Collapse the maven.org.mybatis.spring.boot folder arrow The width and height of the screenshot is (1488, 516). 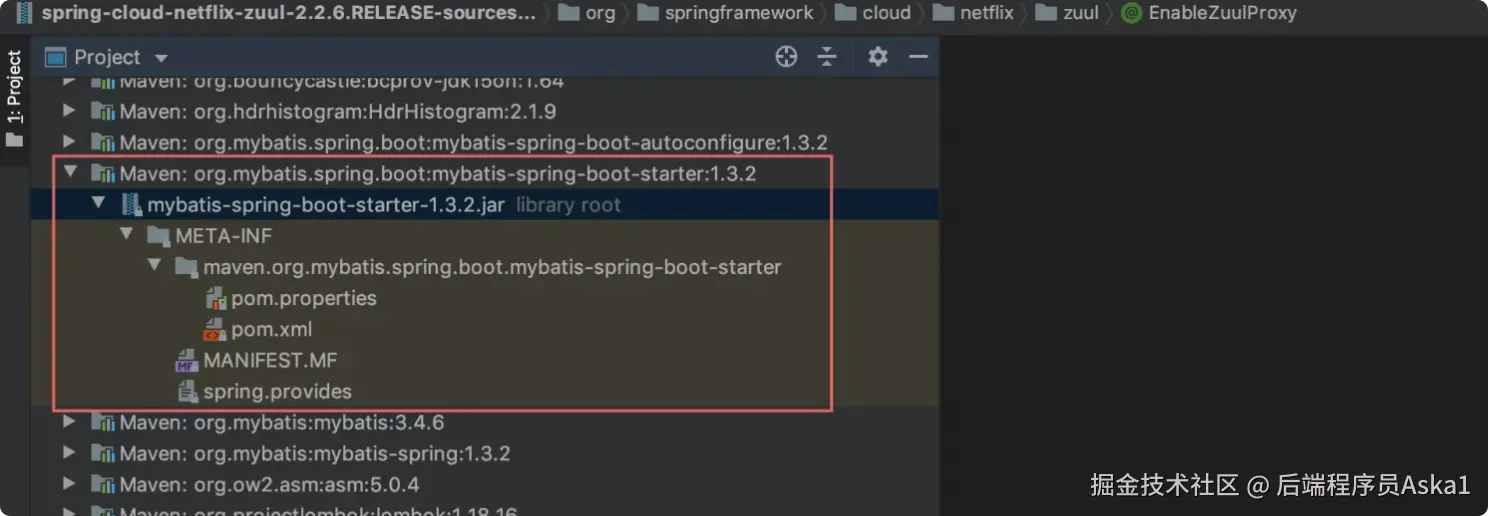pos(154,266)
